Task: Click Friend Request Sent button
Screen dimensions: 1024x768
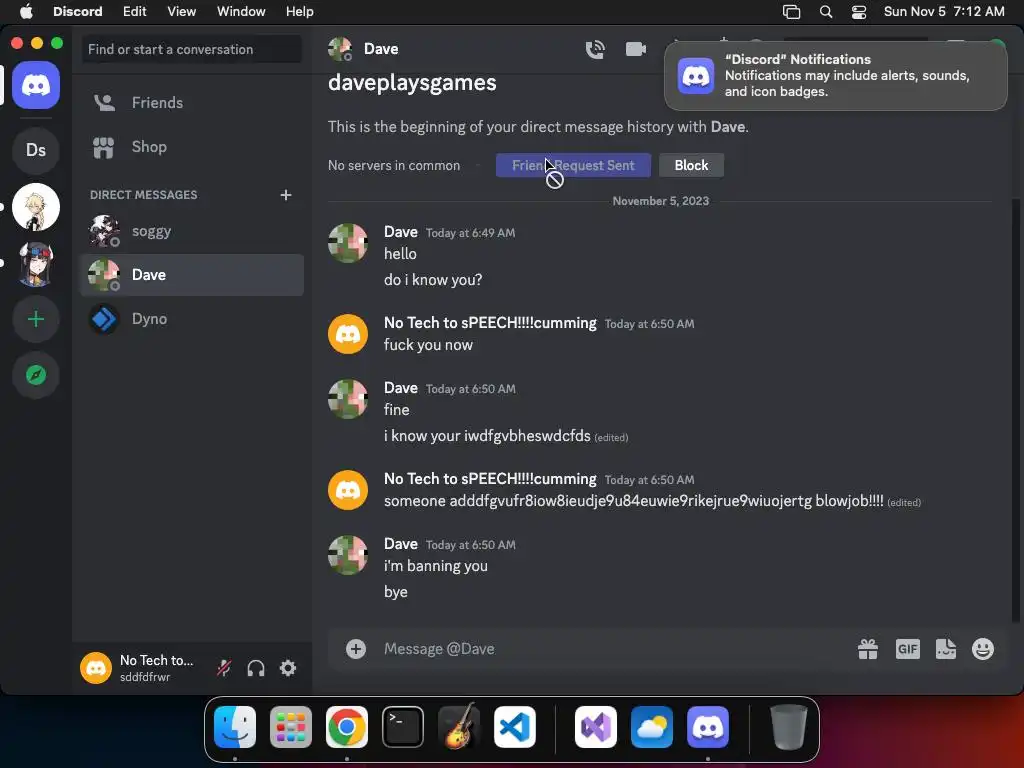Action: point(573,165)
